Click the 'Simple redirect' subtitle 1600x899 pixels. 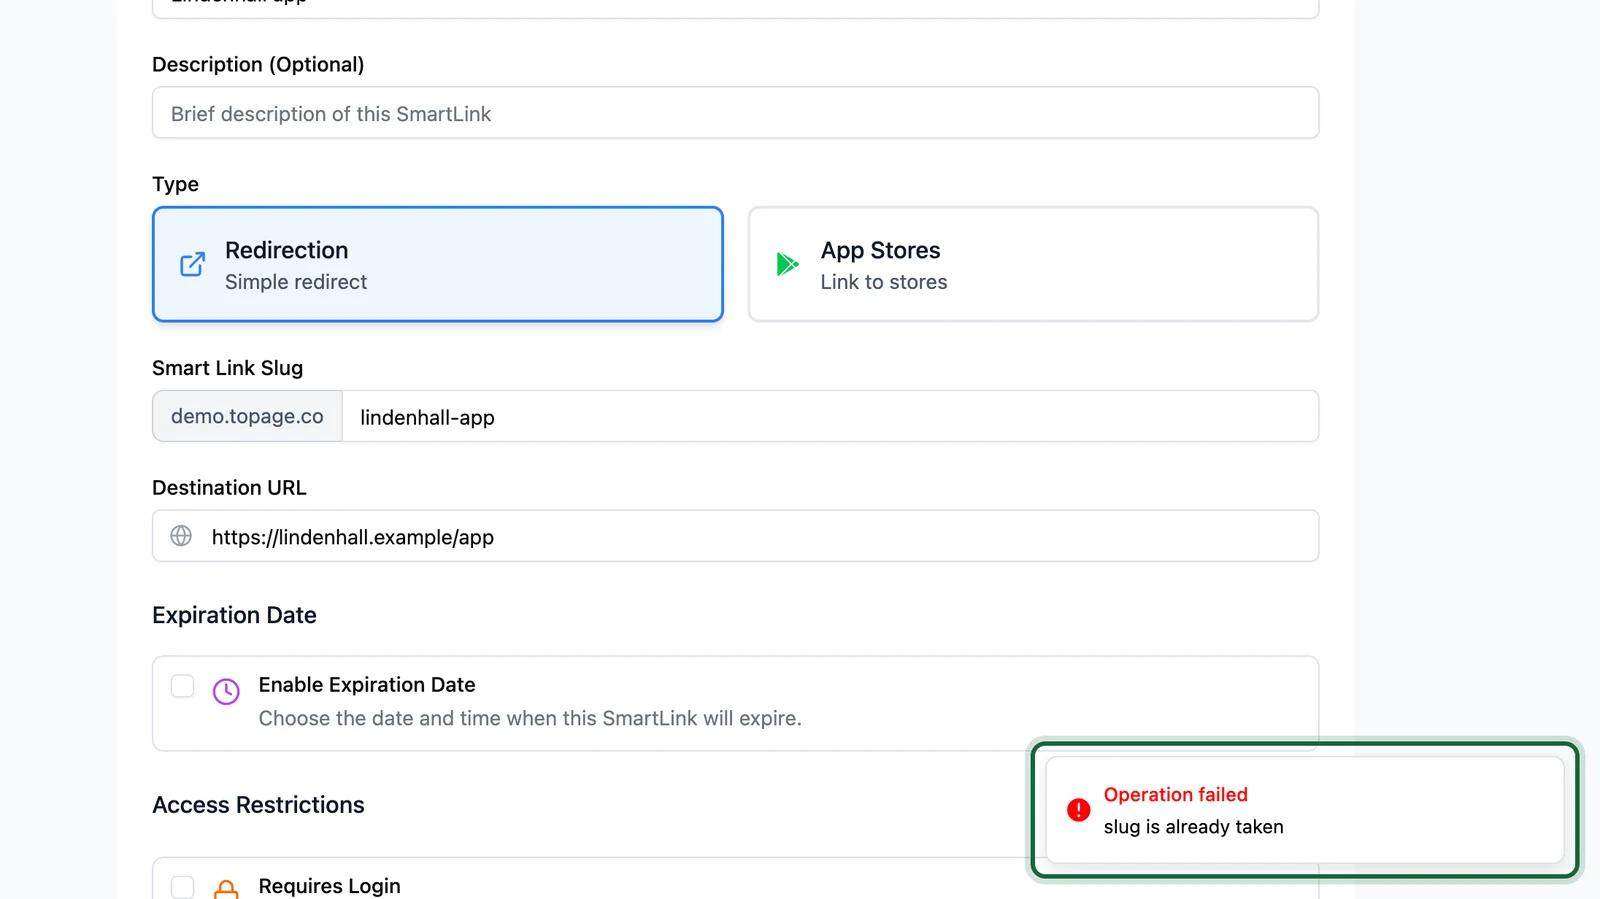[296, 282]
